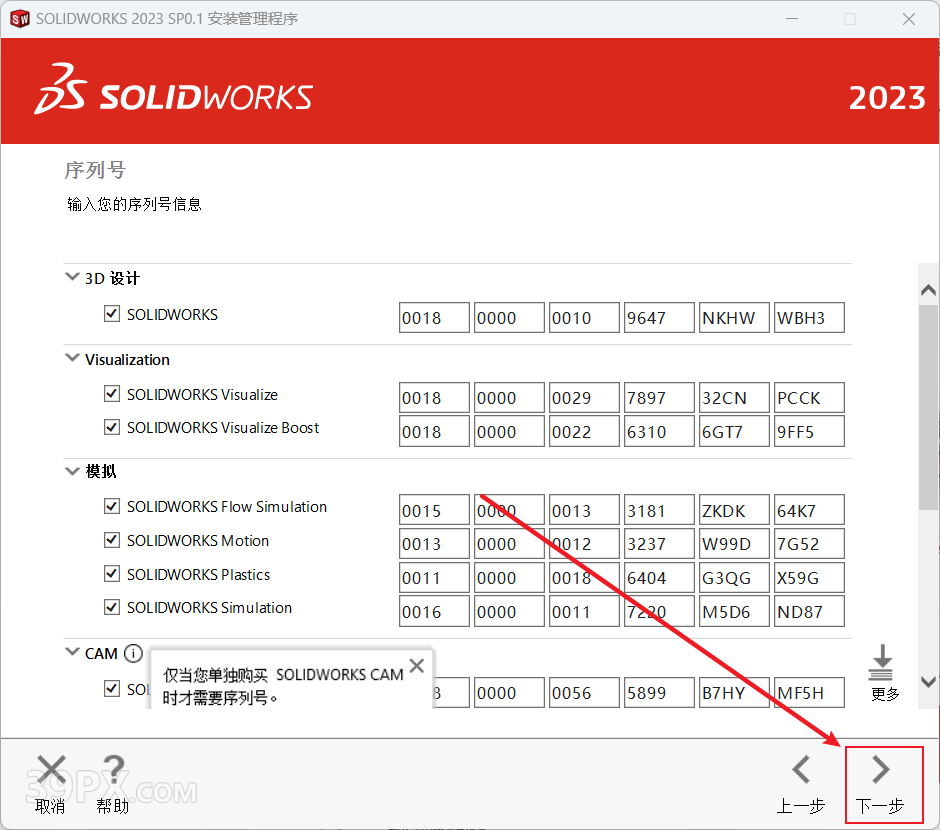Screen dimensions: 940x830
Task: Click the Cancel (取消) X icon
Action: click(x=51, y=770)
